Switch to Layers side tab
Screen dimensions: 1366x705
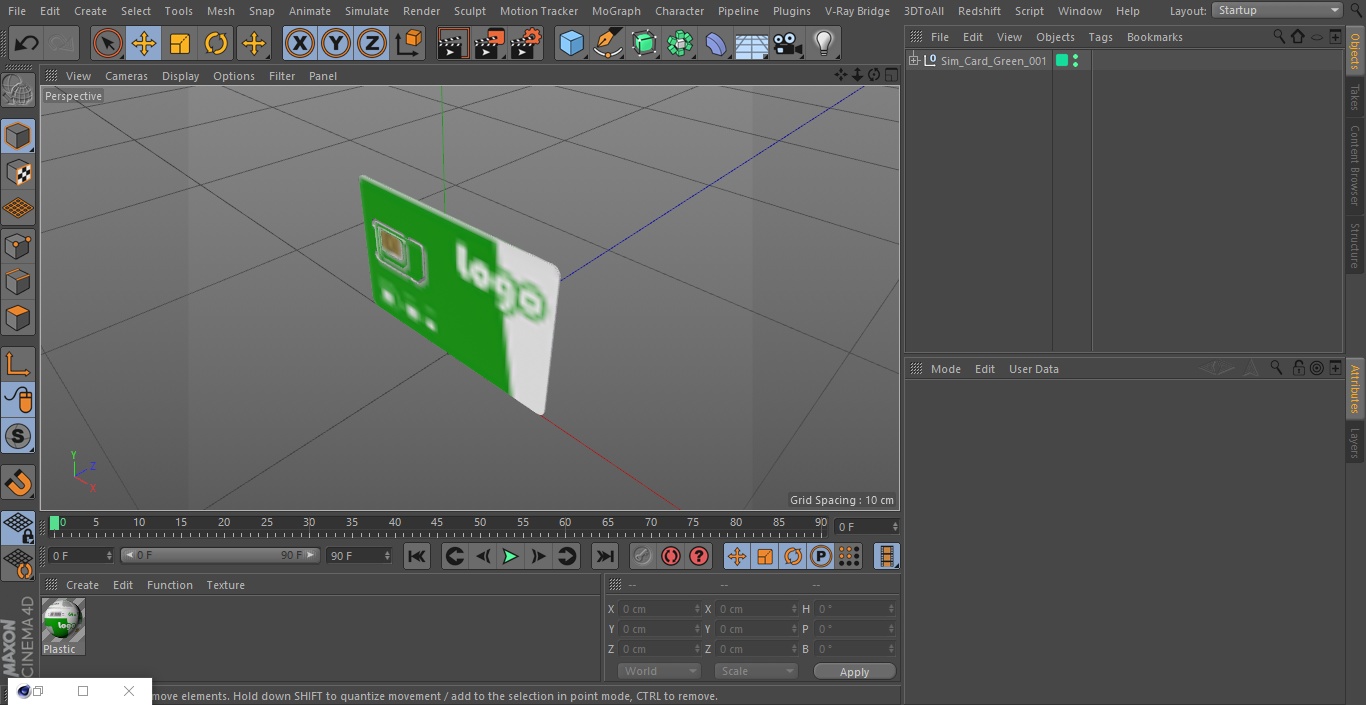[x=1355, y=442]
